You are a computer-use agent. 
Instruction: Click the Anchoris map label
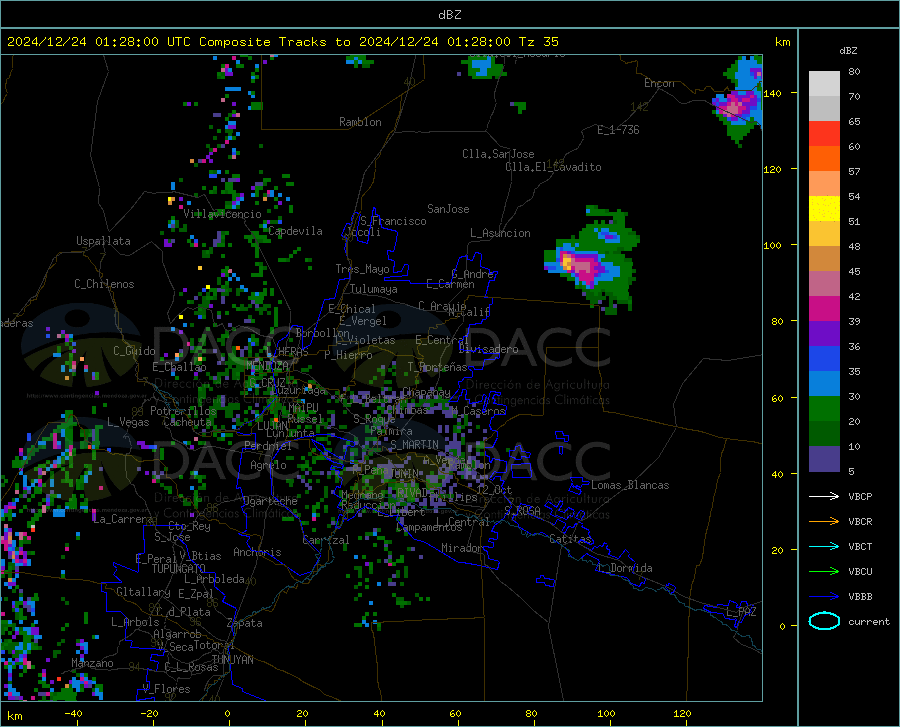pos(257,552)
